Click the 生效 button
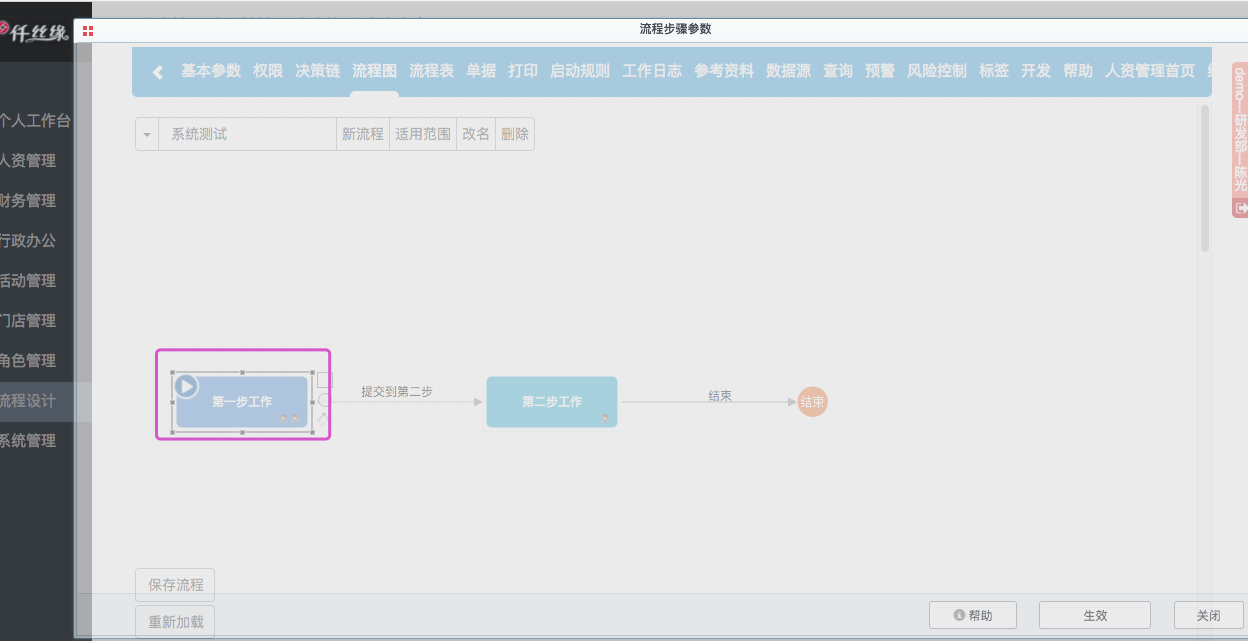Viewport: 1248px width, 641px height. [1094, 615]
